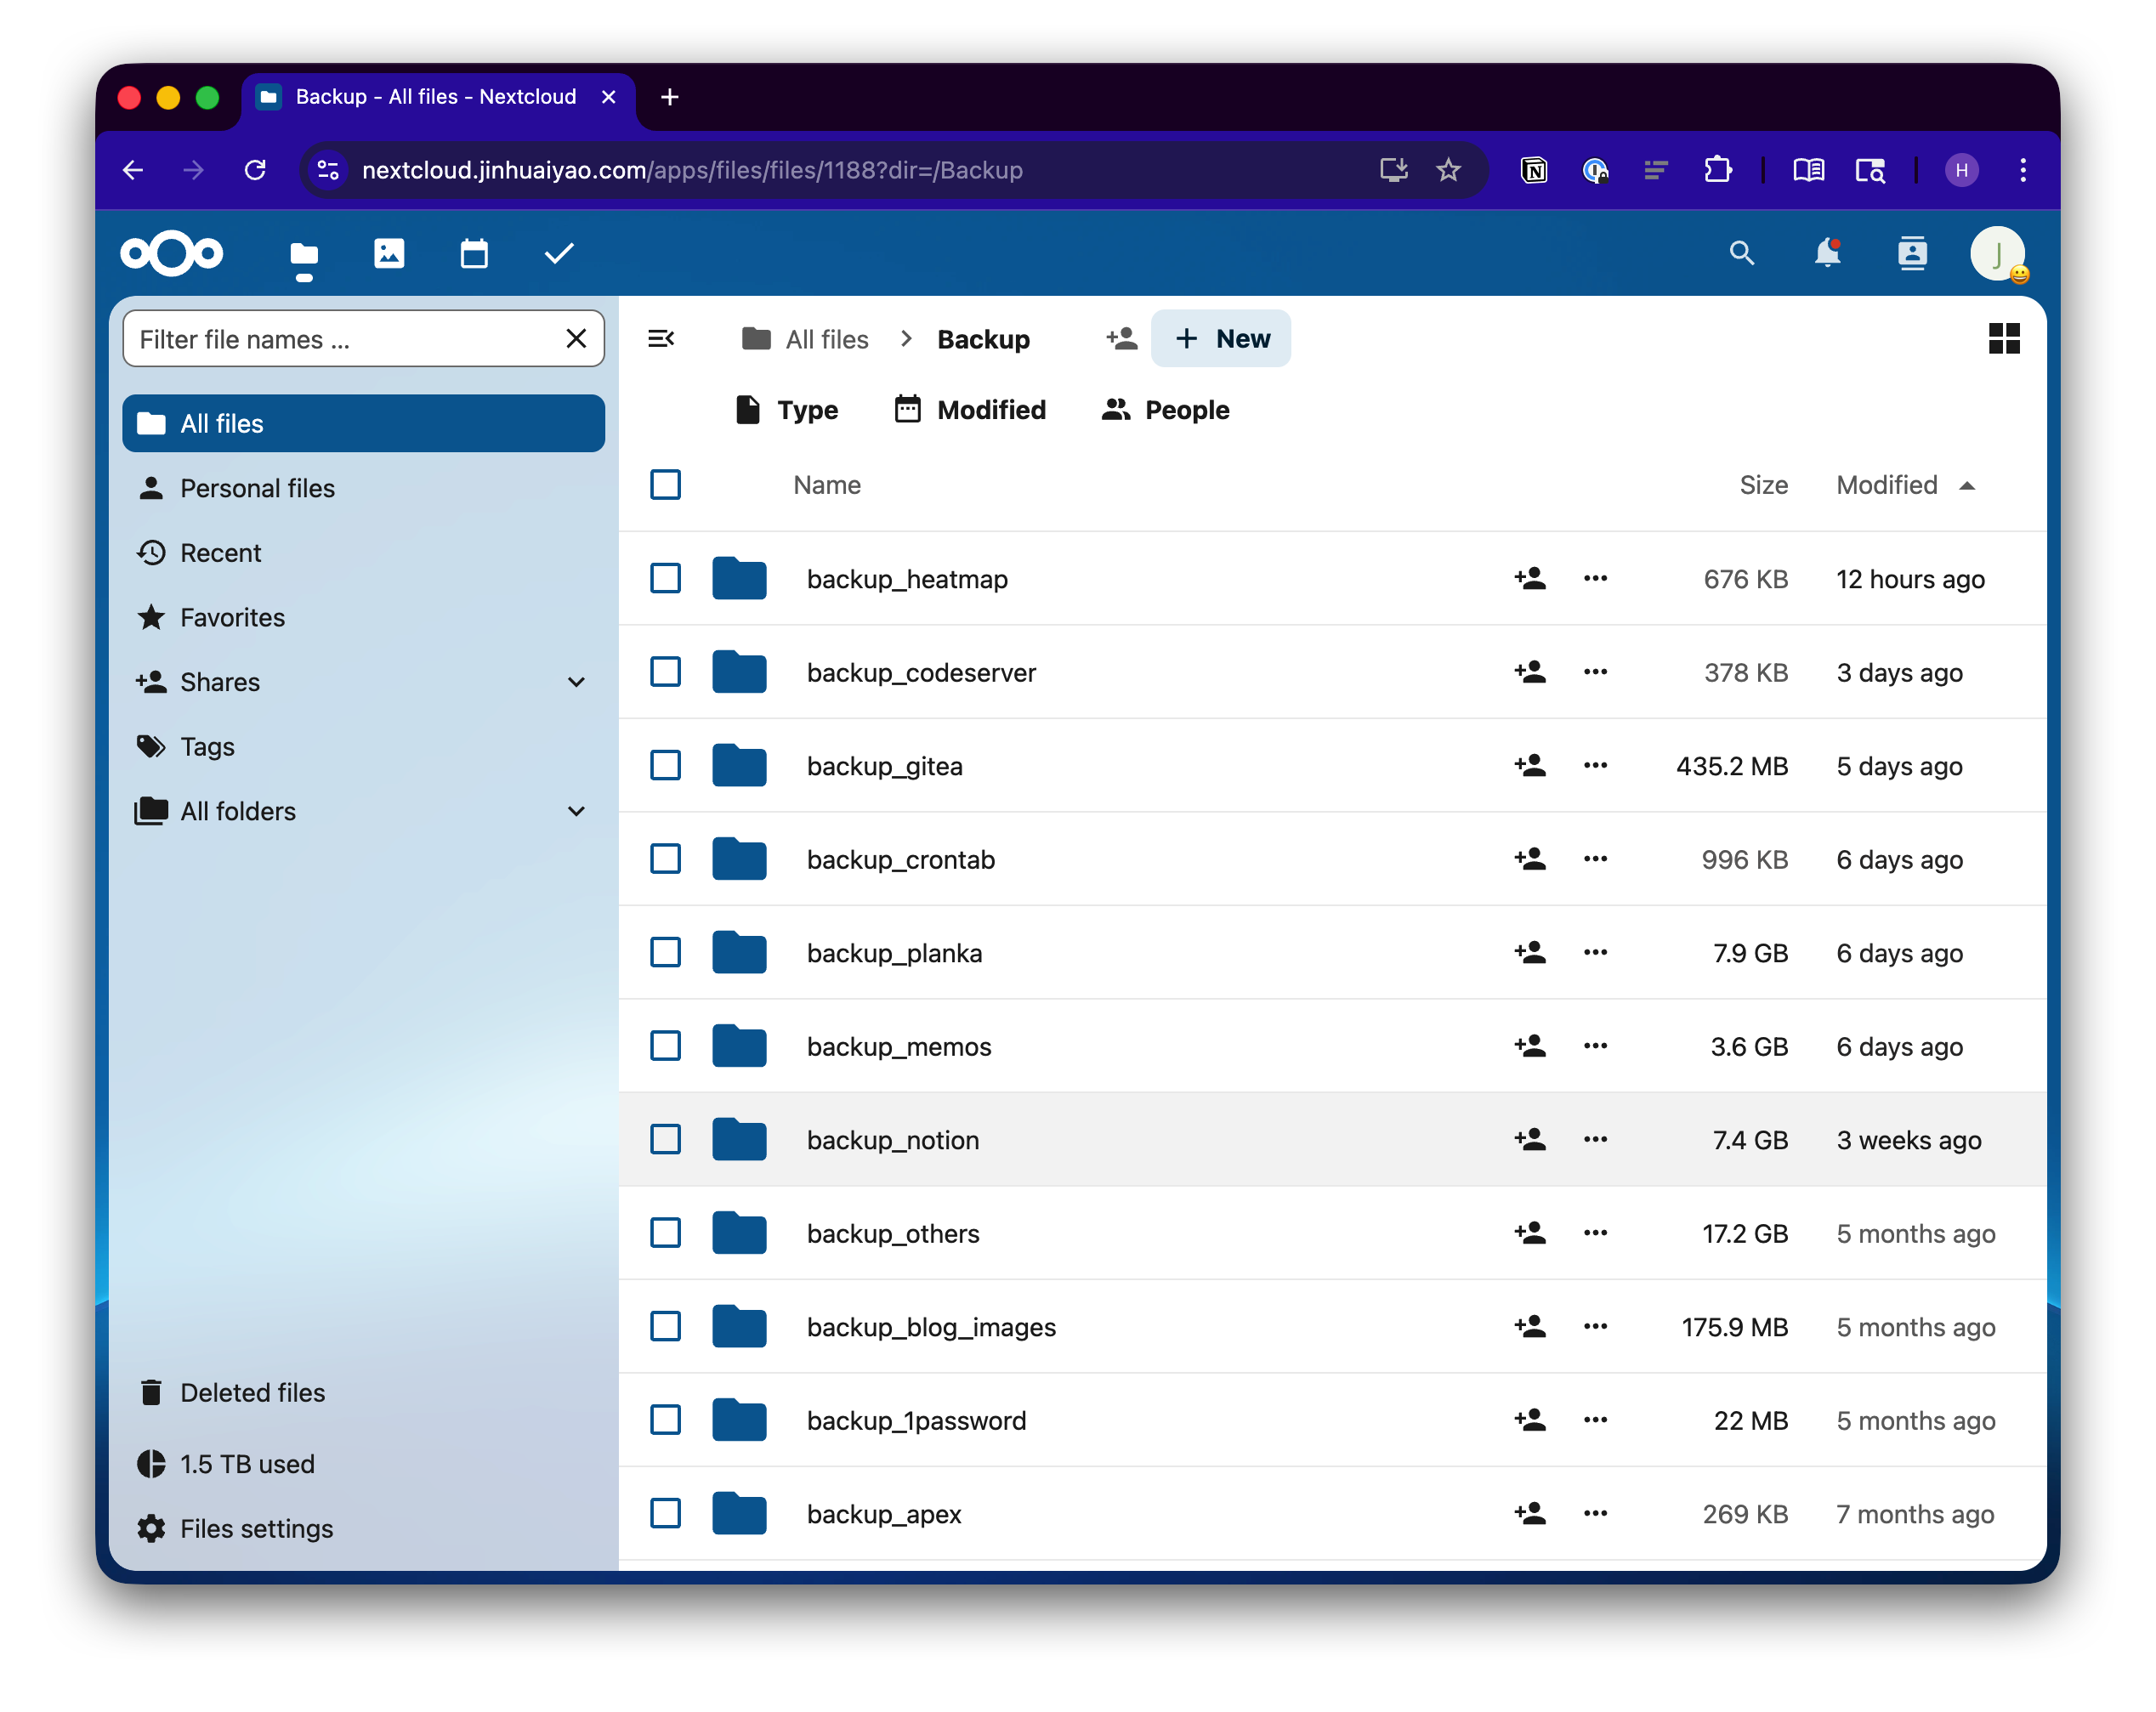
Task: Open the Type filter dropdown
Action: (787, 410)
